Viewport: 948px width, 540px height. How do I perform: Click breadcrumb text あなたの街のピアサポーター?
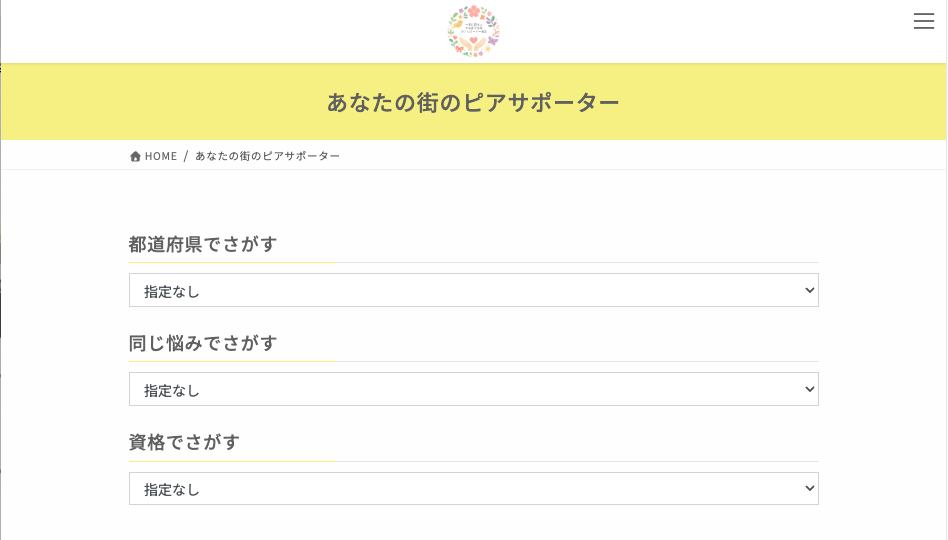tap(267, 156)
